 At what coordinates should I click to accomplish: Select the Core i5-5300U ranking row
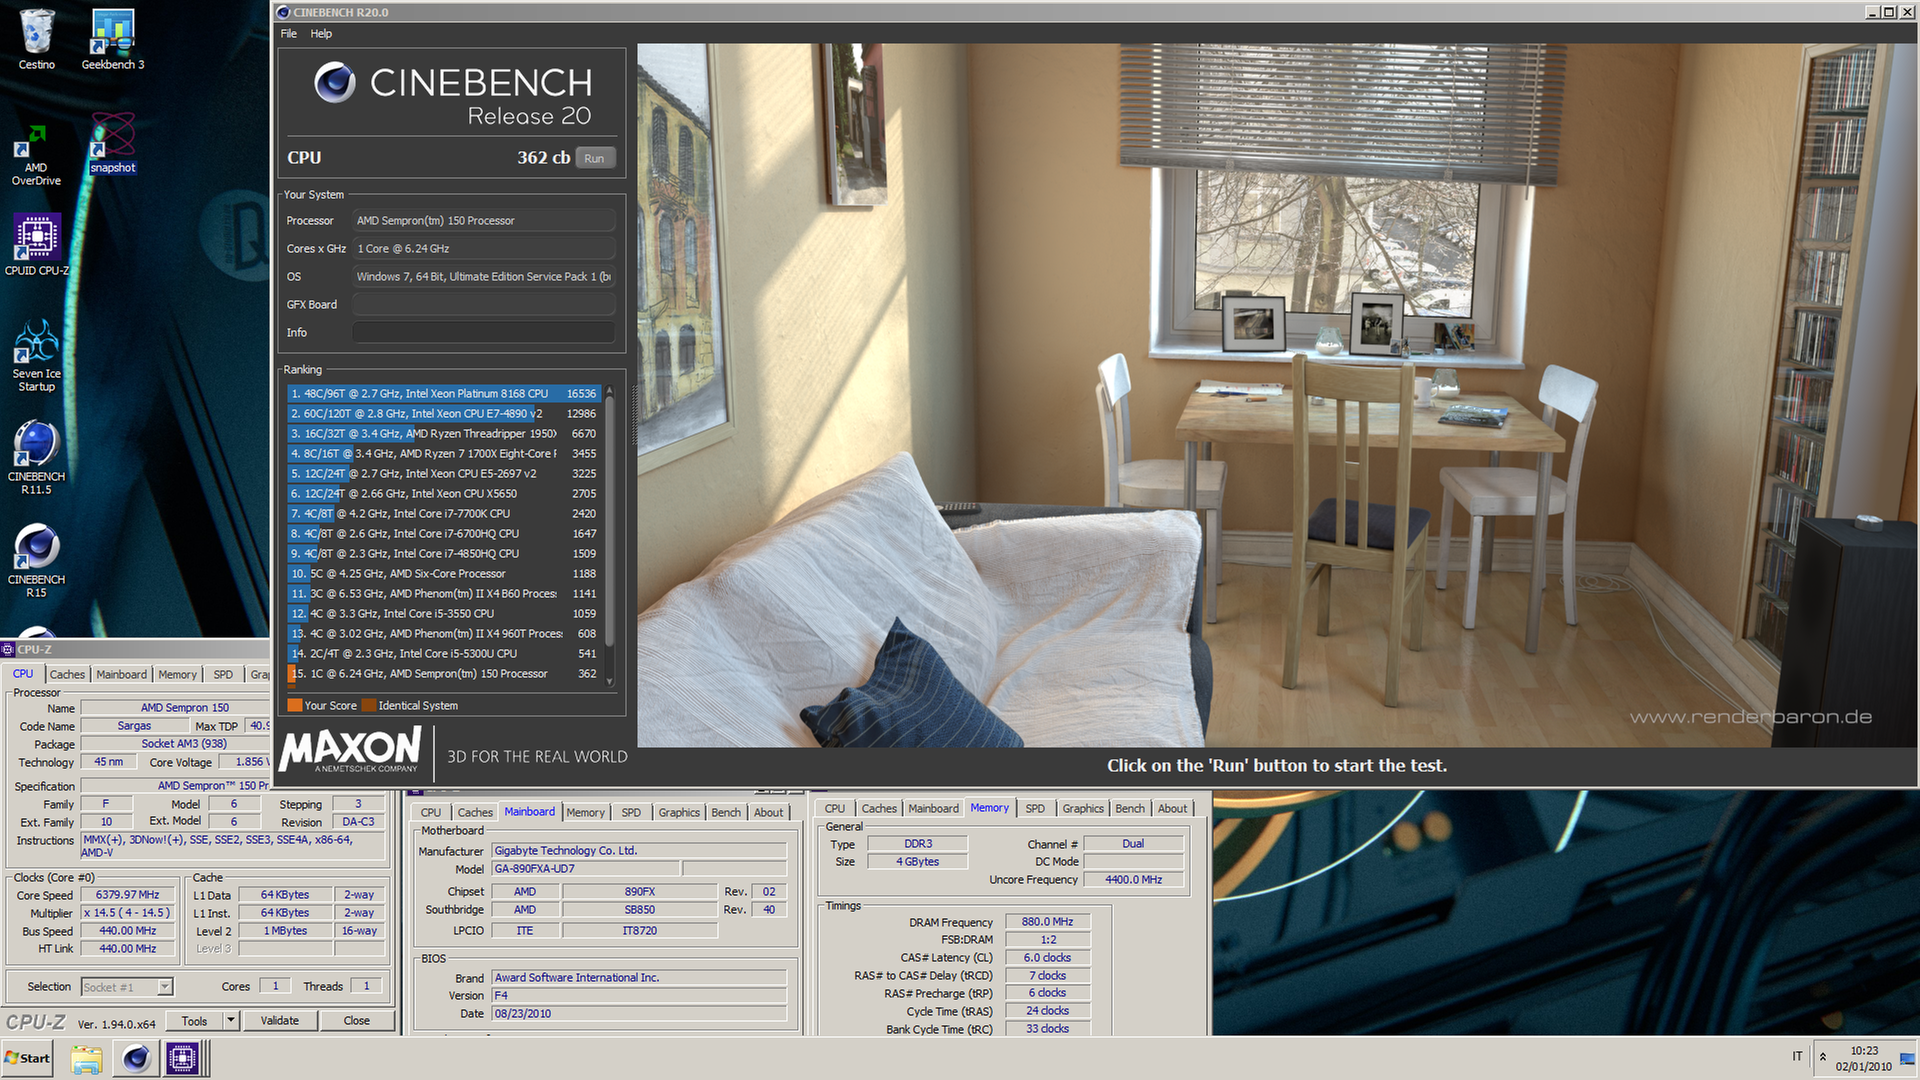point(443,654)
